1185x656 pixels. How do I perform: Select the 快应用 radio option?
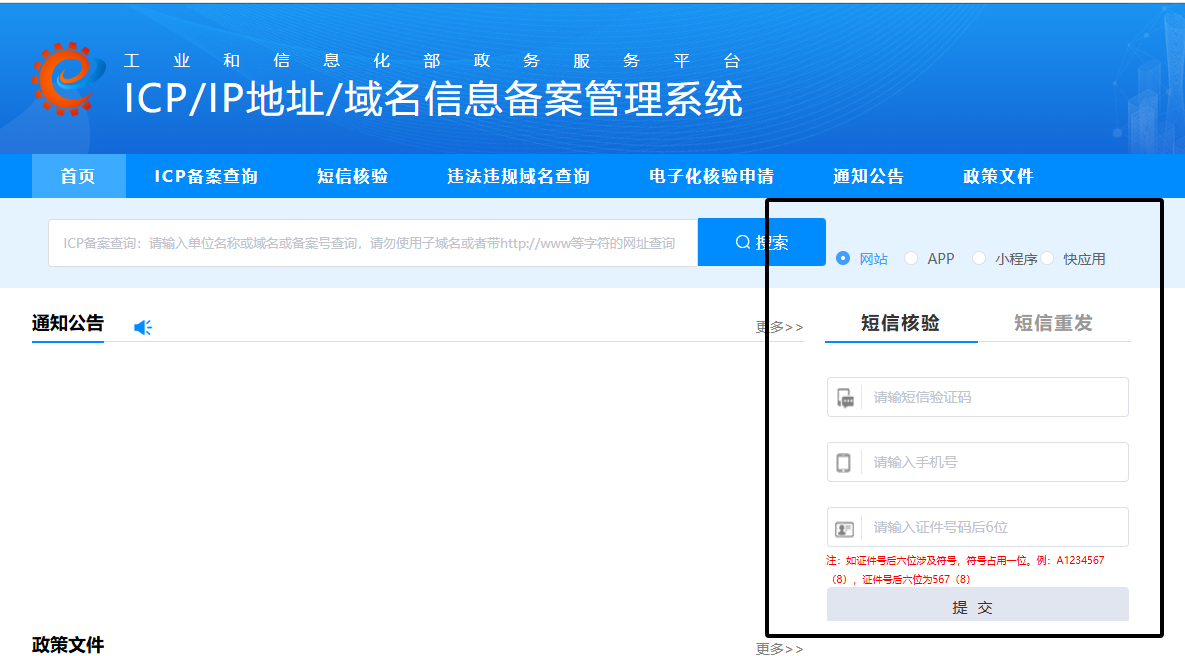tap(1047, 258)
